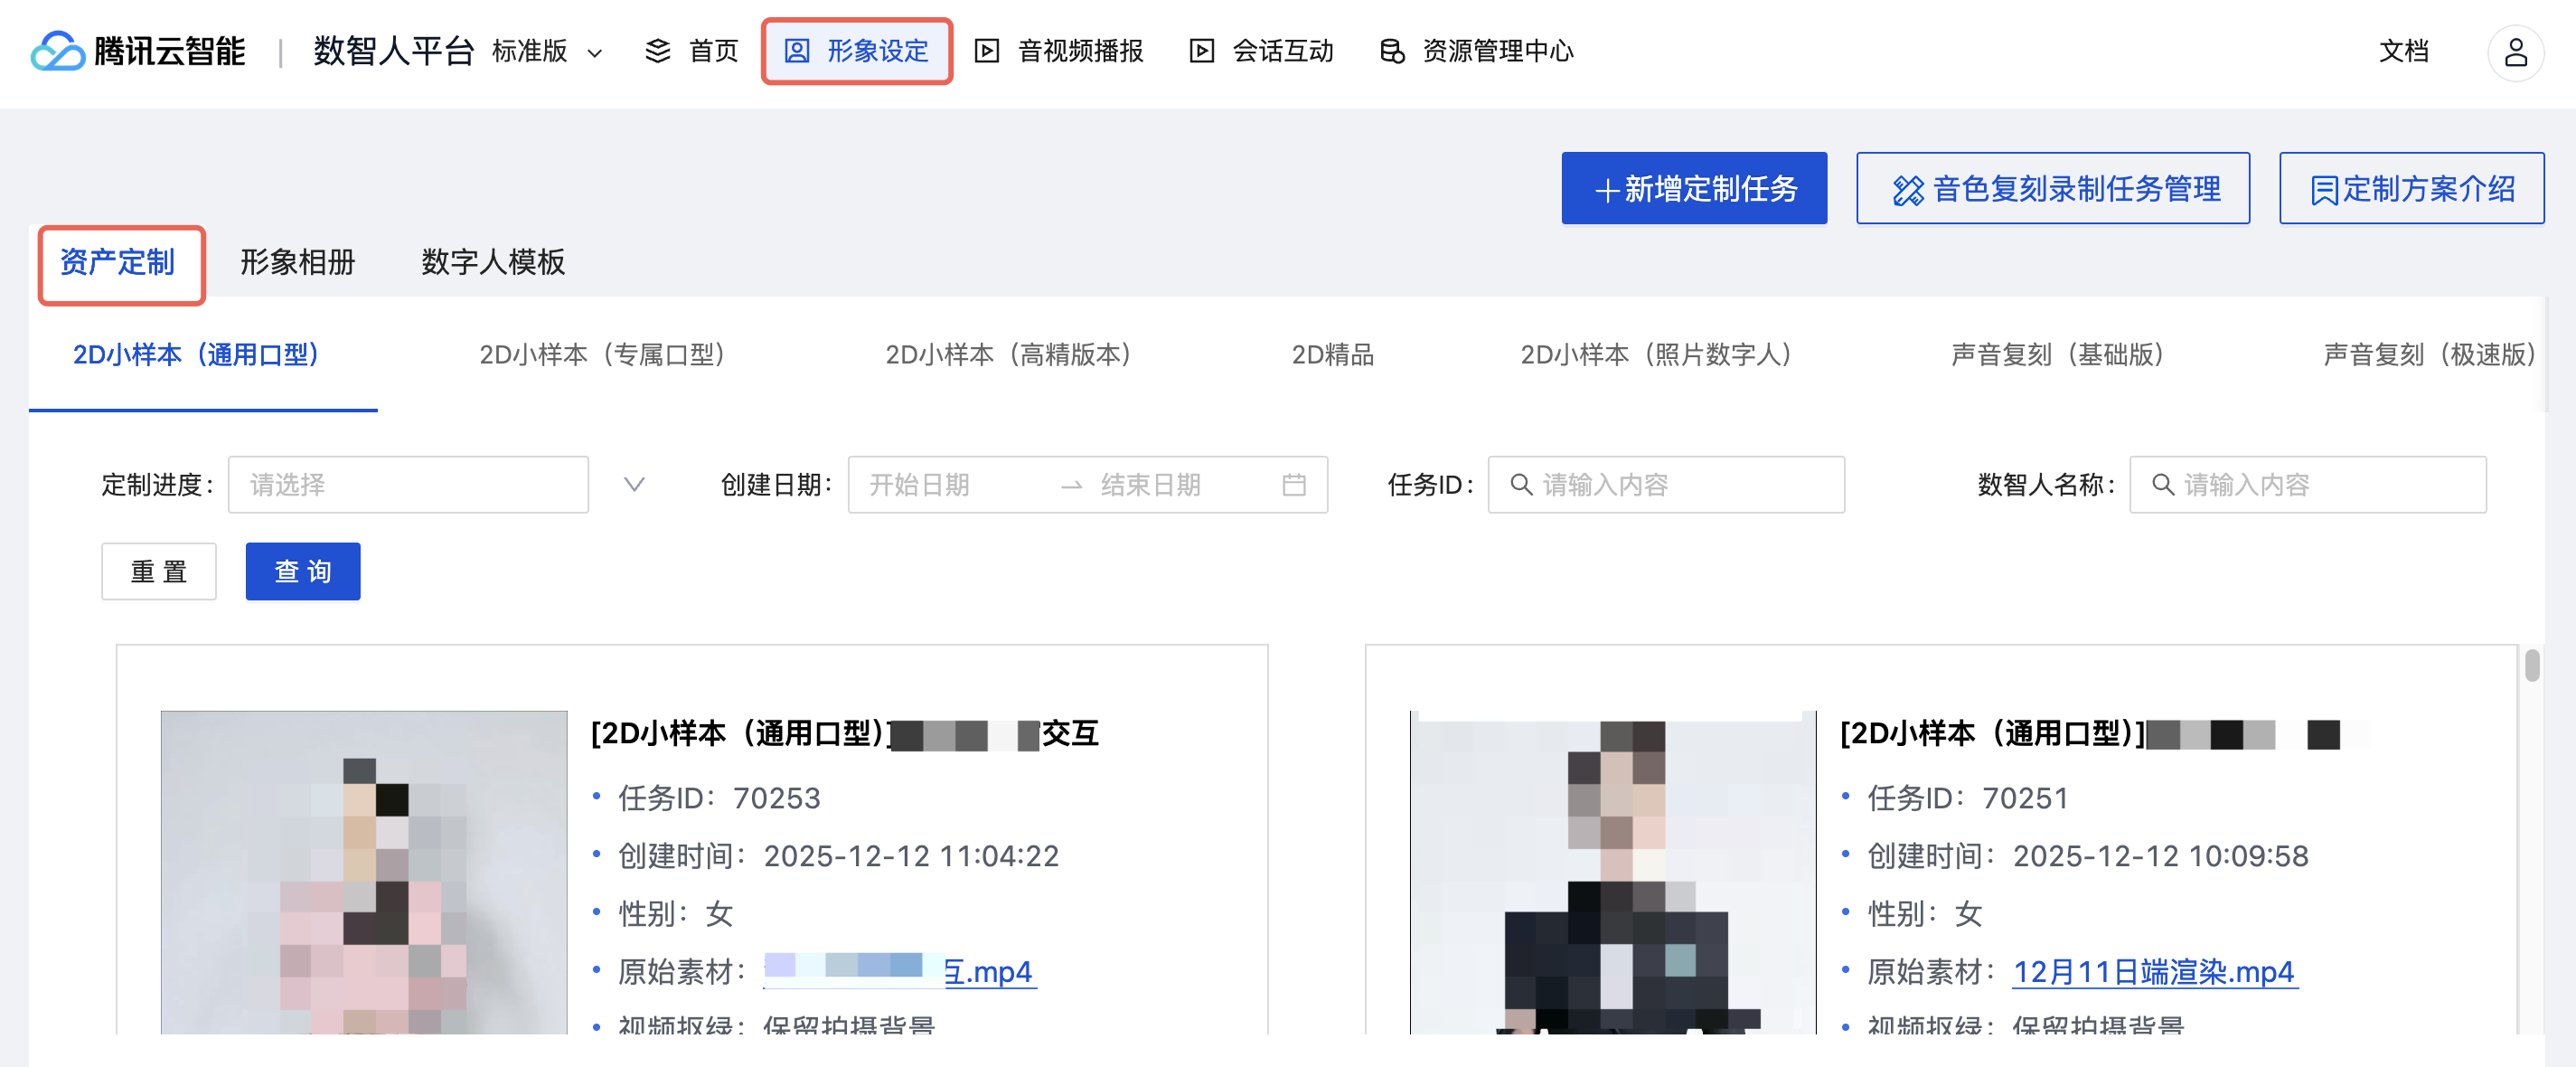The height and width of the screenshot is (1067, 2576).
Task: Open 资源管理中心 via its database icon
Action: coord(1391,51)
